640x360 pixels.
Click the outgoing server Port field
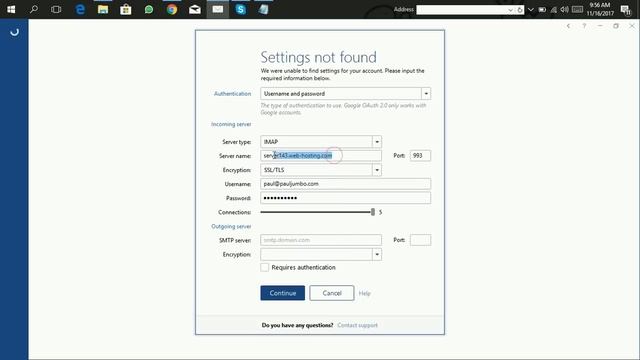420,240
